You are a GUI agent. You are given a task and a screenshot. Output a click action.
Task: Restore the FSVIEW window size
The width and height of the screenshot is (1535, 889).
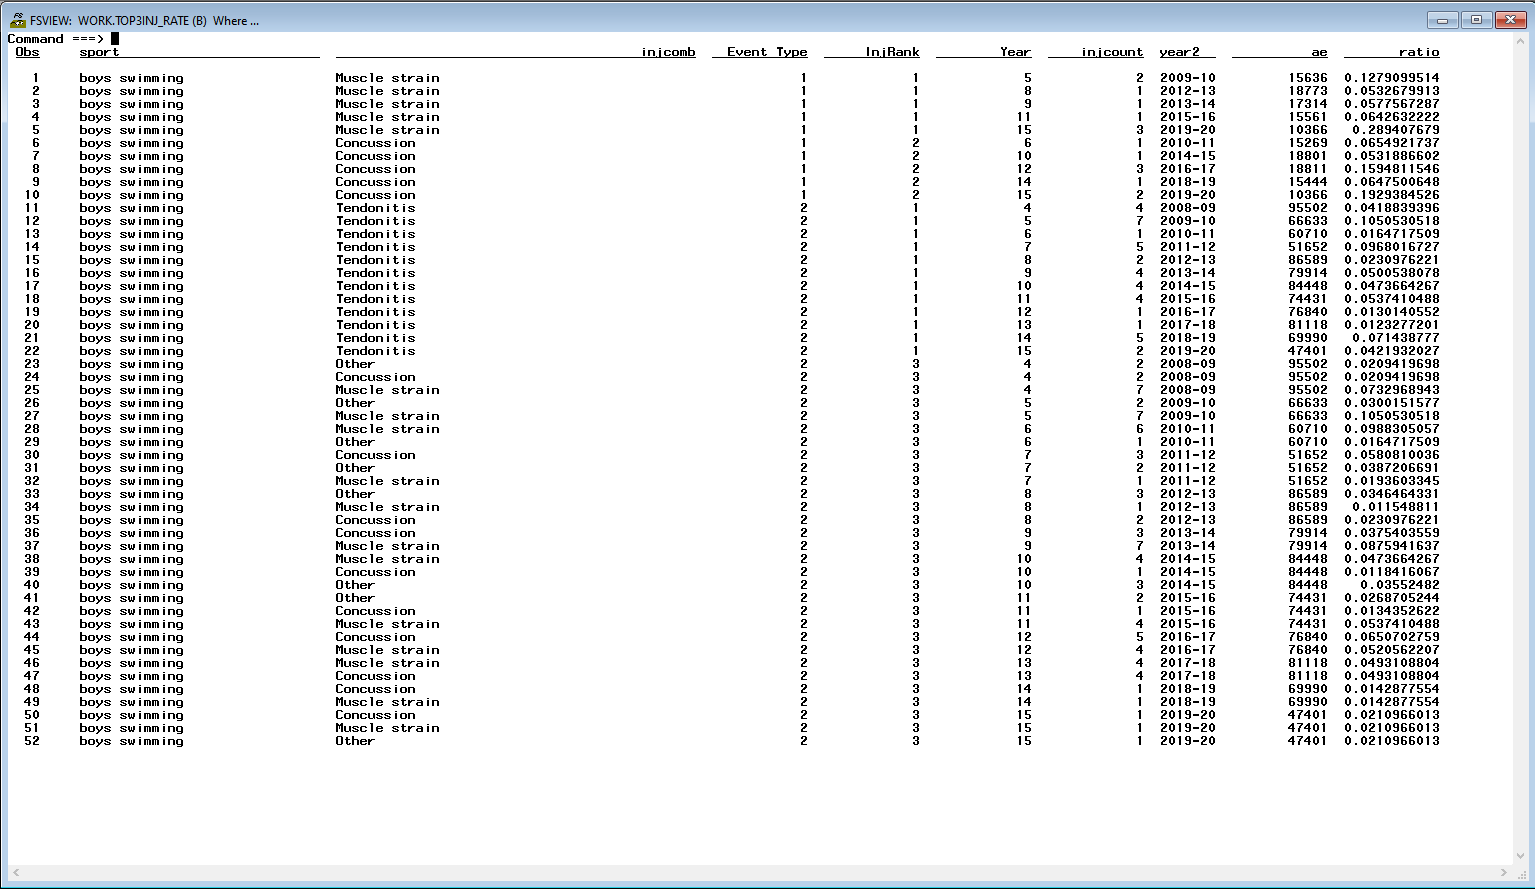(x=1476, y=19)
